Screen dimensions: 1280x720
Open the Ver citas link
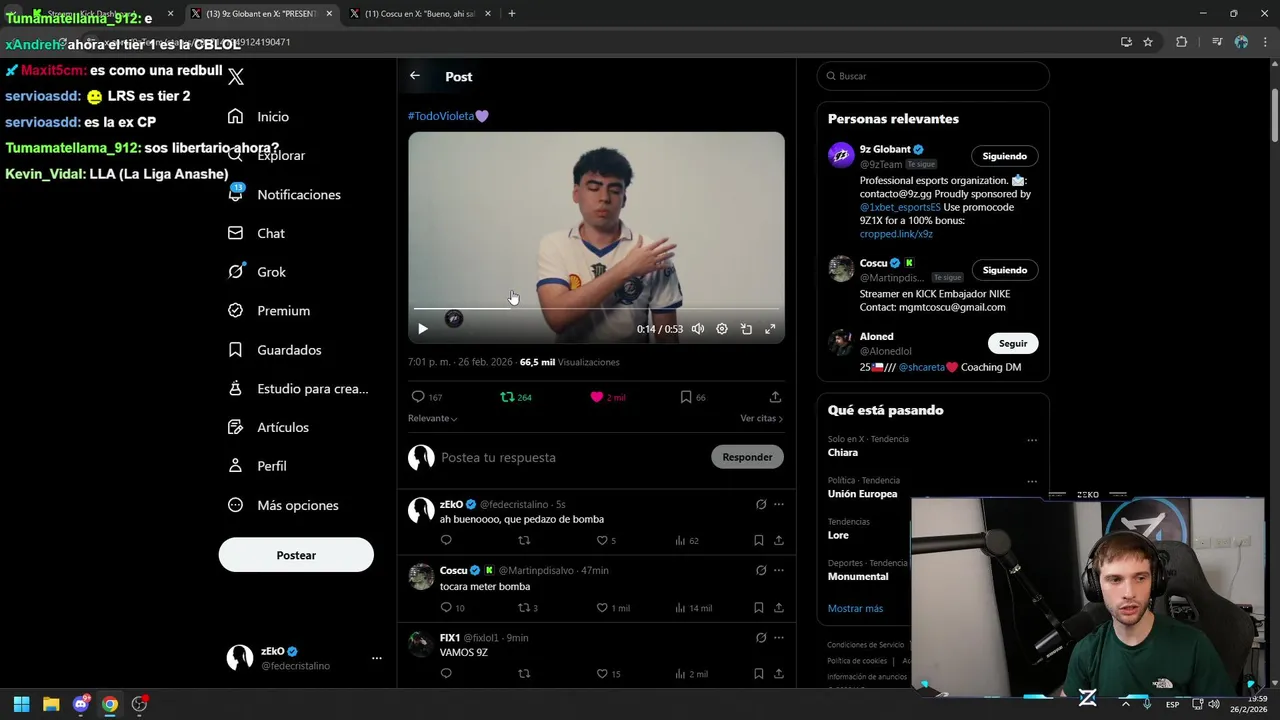pos(762,418)
